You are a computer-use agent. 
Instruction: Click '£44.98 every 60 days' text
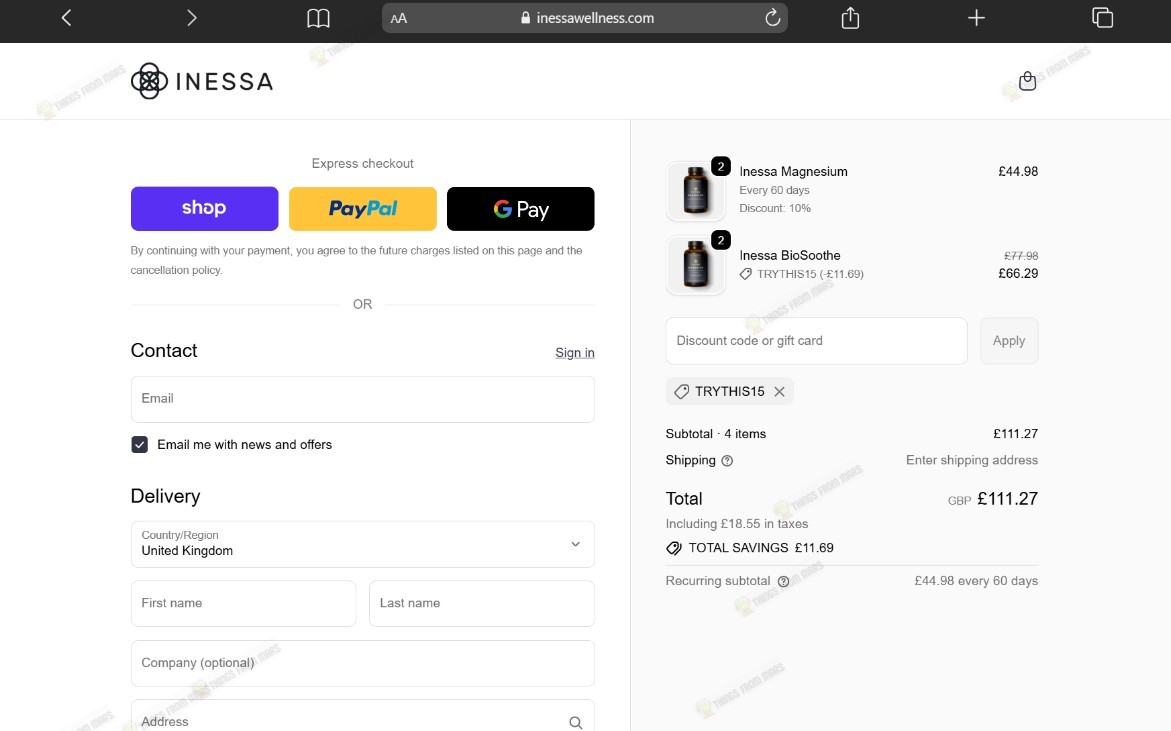point(976,581)
